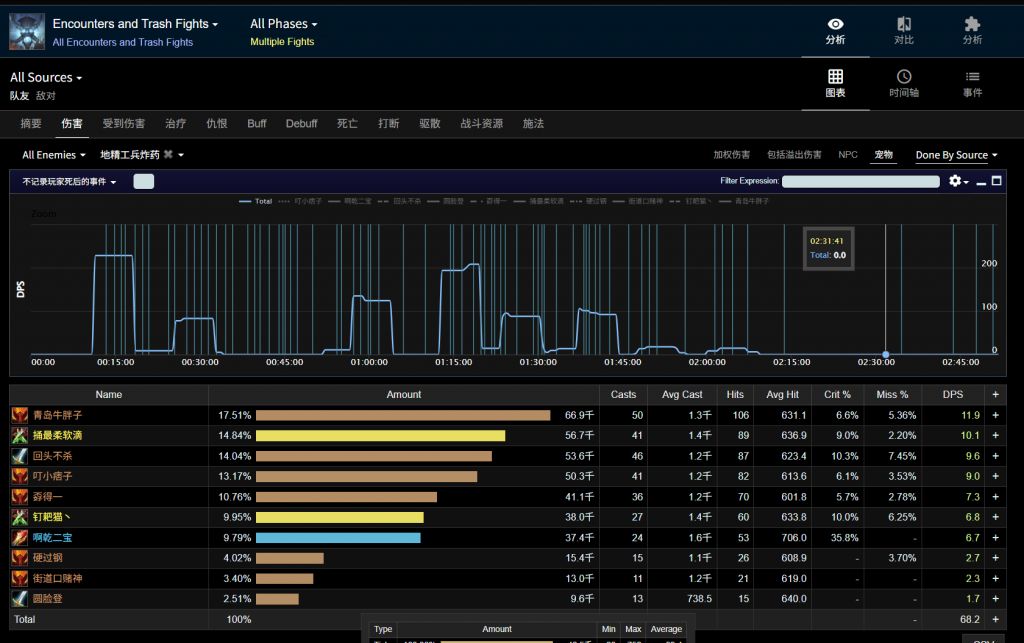Open the All Phases dropdown

[x=283, y=24]
